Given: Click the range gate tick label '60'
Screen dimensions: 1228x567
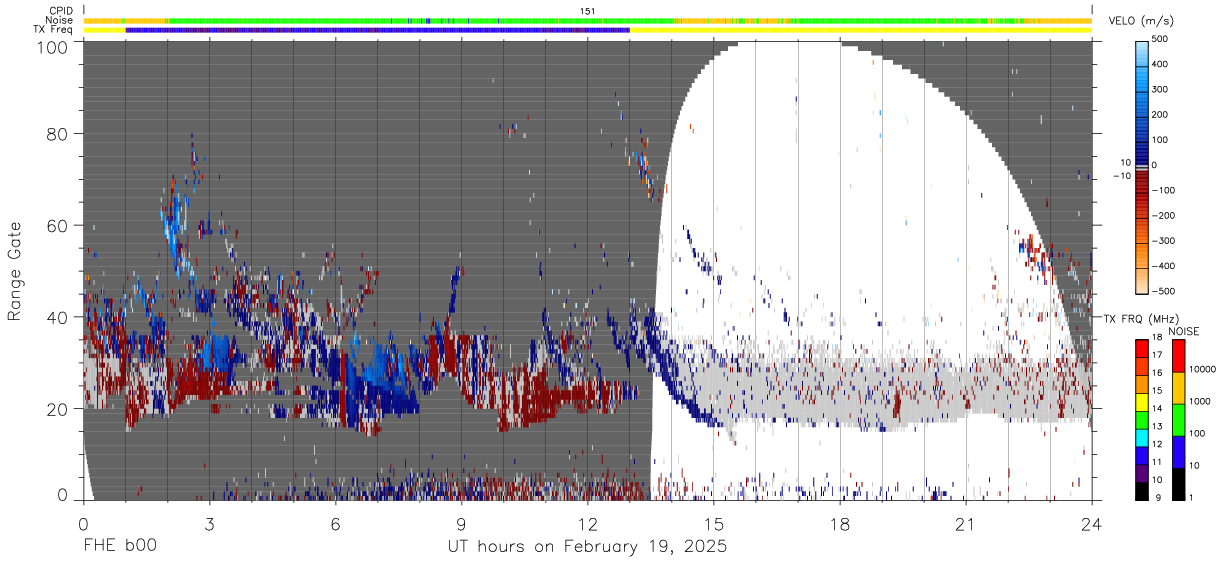Looking at the screenshot, I should [x=56, y=225].
